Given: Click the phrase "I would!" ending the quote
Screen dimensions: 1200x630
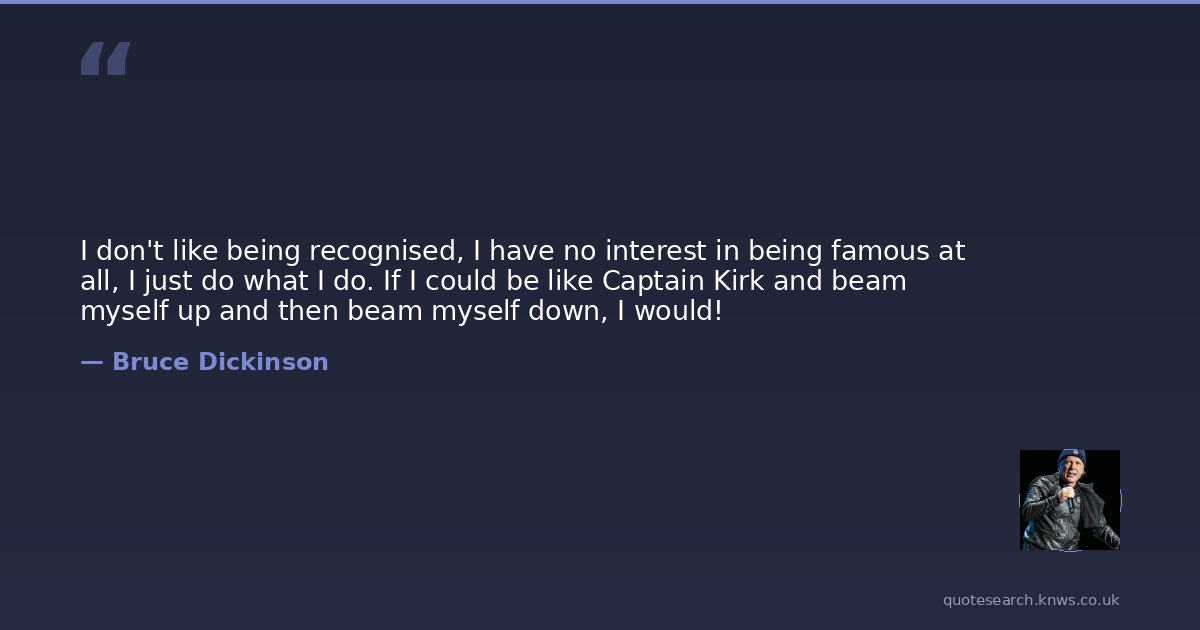Looking at the screenshot, I should (x=670, y=311).
